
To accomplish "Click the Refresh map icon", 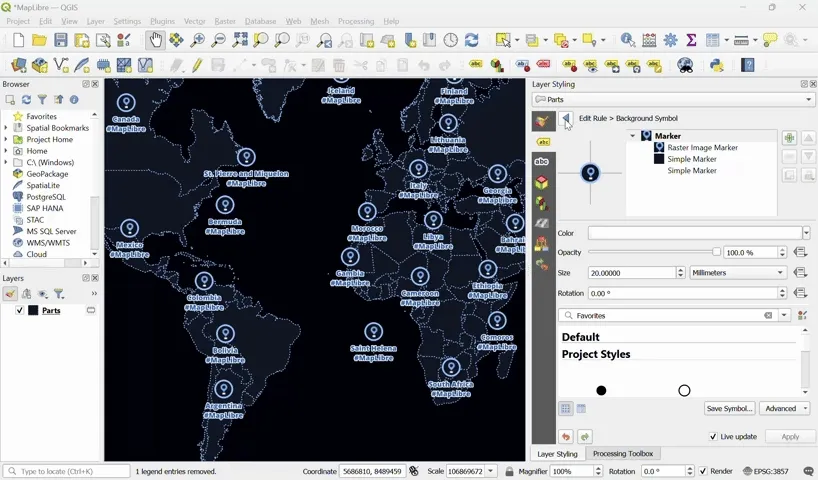I will (x=472, y=40).
